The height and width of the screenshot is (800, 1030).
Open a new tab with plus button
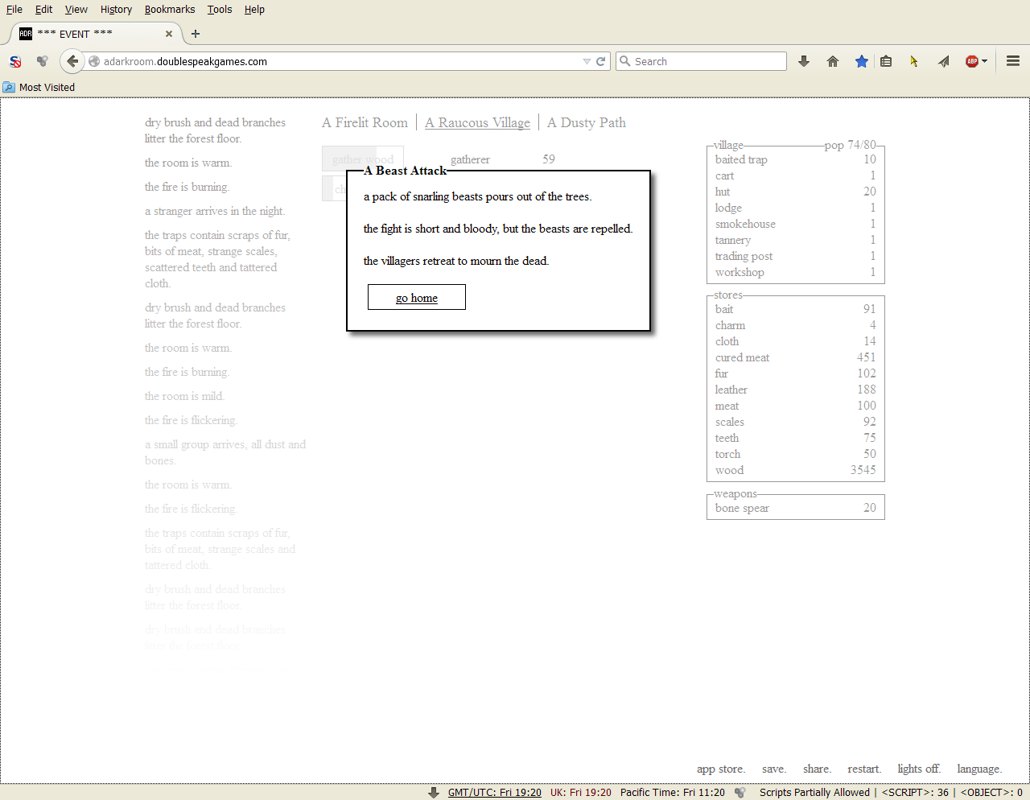coord(195,33)
